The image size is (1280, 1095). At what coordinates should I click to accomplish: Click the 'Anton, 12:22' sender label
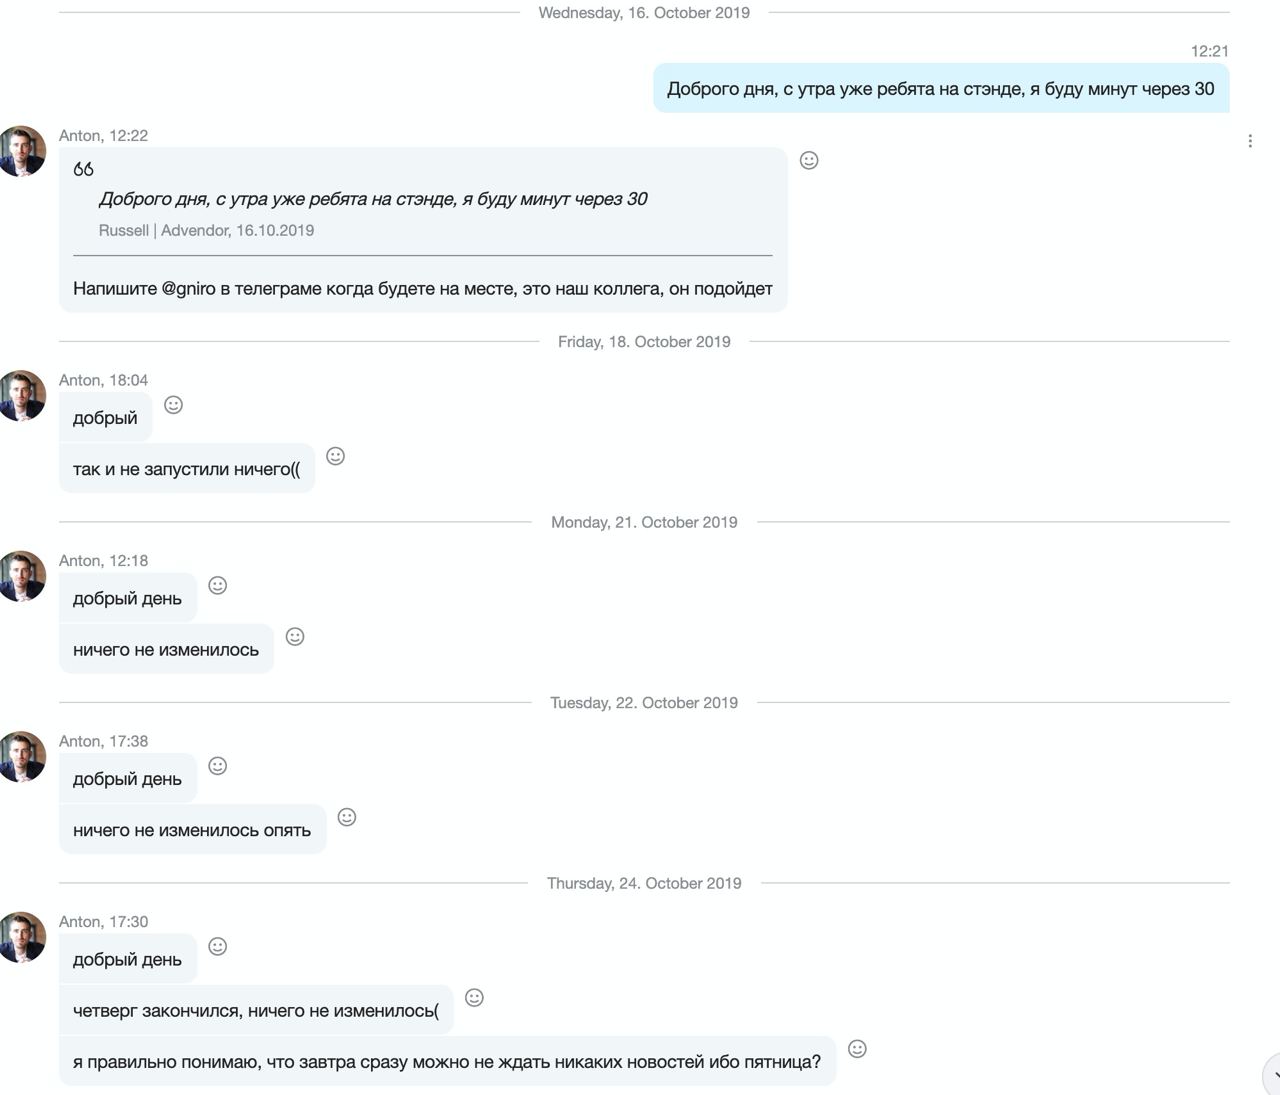103,136
